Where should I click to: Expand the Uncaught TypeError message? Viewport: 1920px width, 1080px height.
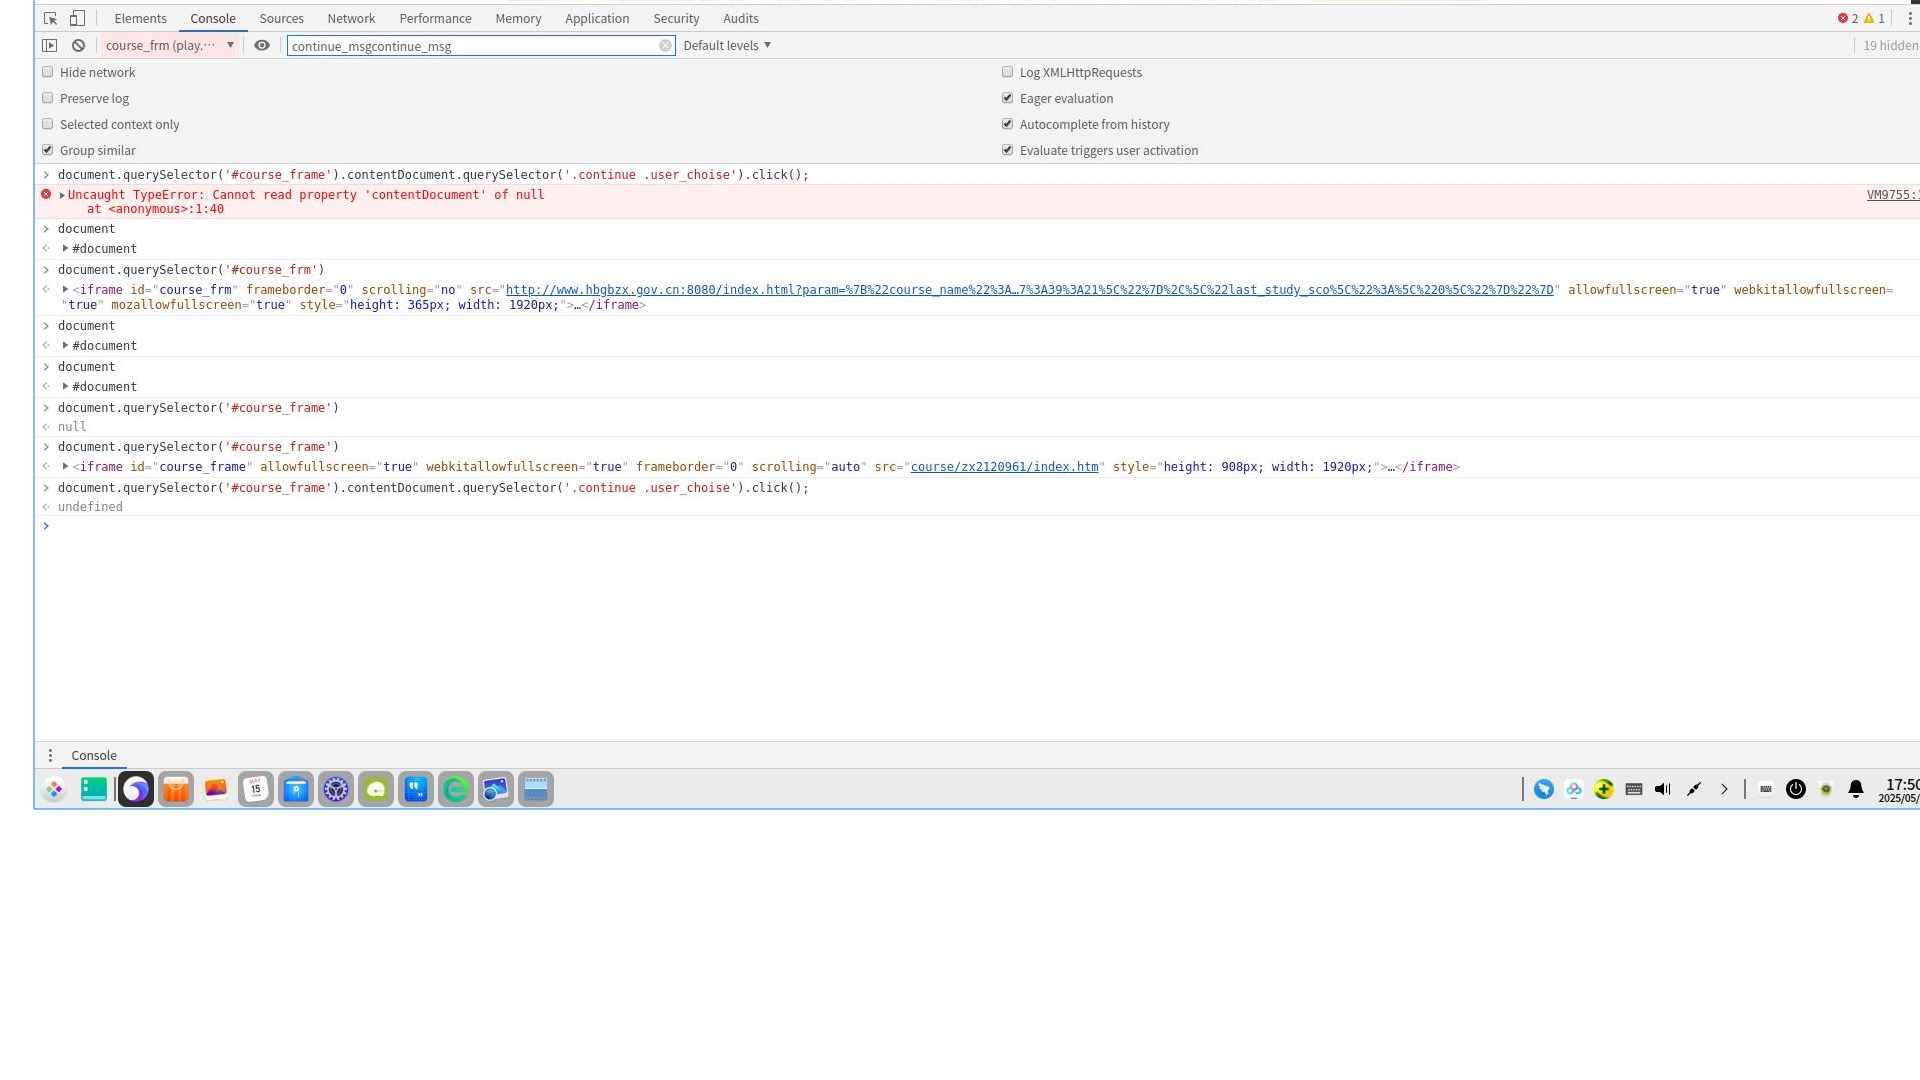point(62,195)
